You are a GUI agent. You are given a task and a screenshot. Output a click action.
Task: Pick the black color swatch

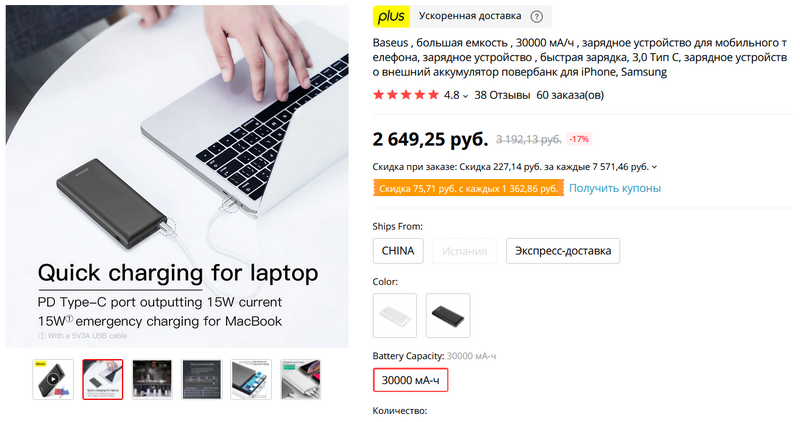coord(448,315)
